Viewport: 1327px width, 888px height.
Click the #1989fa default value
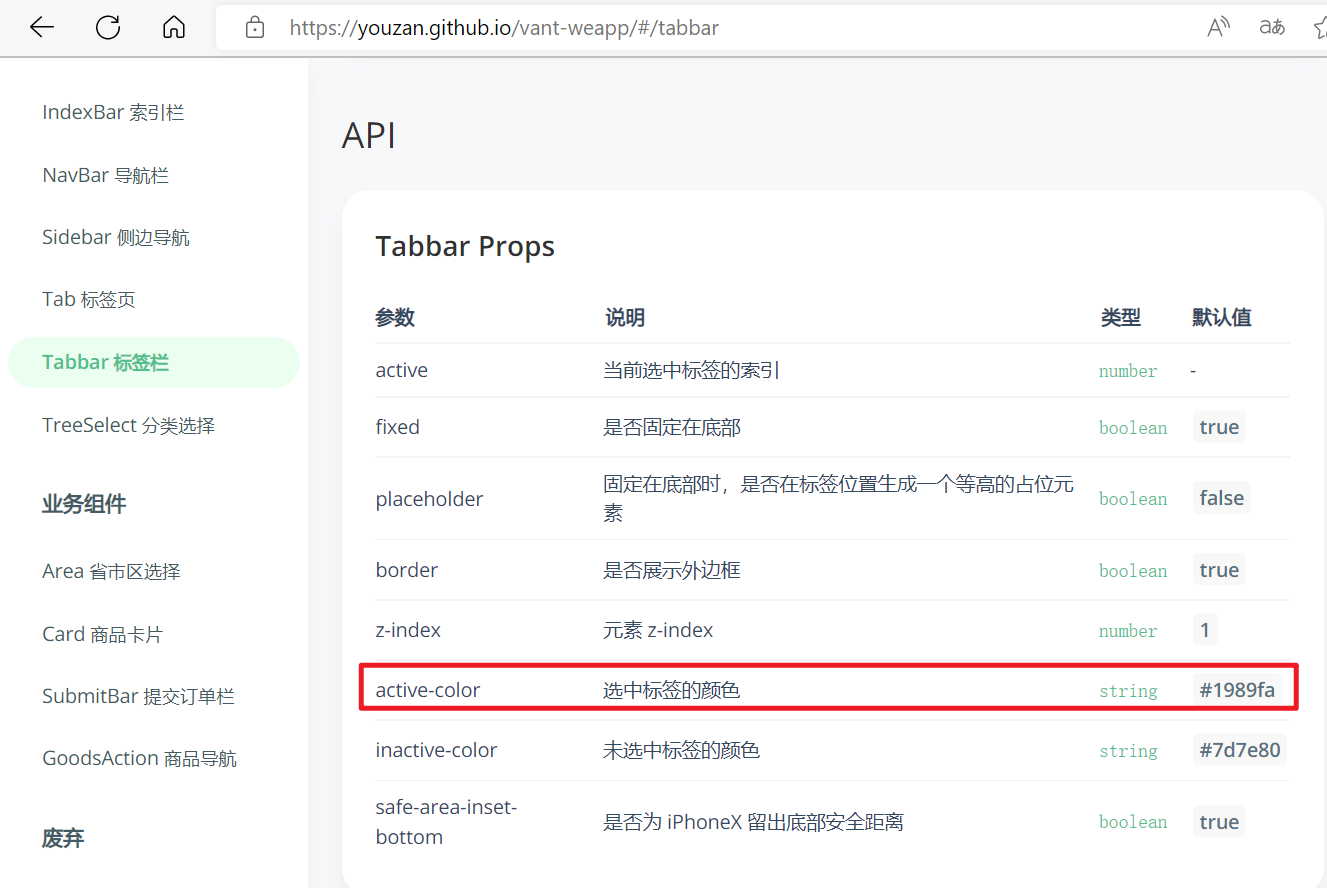tap(1237, 690)
